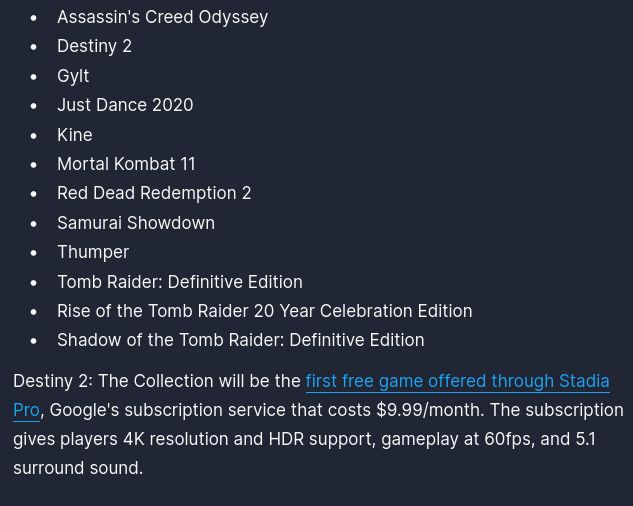Open the "first free game offered through Stadia Pro" link
633x506 pixels.
(x=457, y=381)
